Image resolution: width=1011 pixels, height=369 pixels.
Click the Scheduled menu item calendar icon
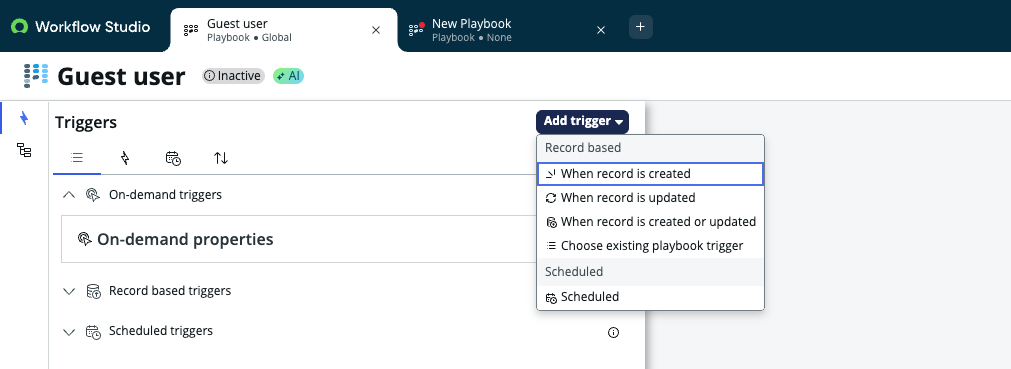[x=551, y=297]
